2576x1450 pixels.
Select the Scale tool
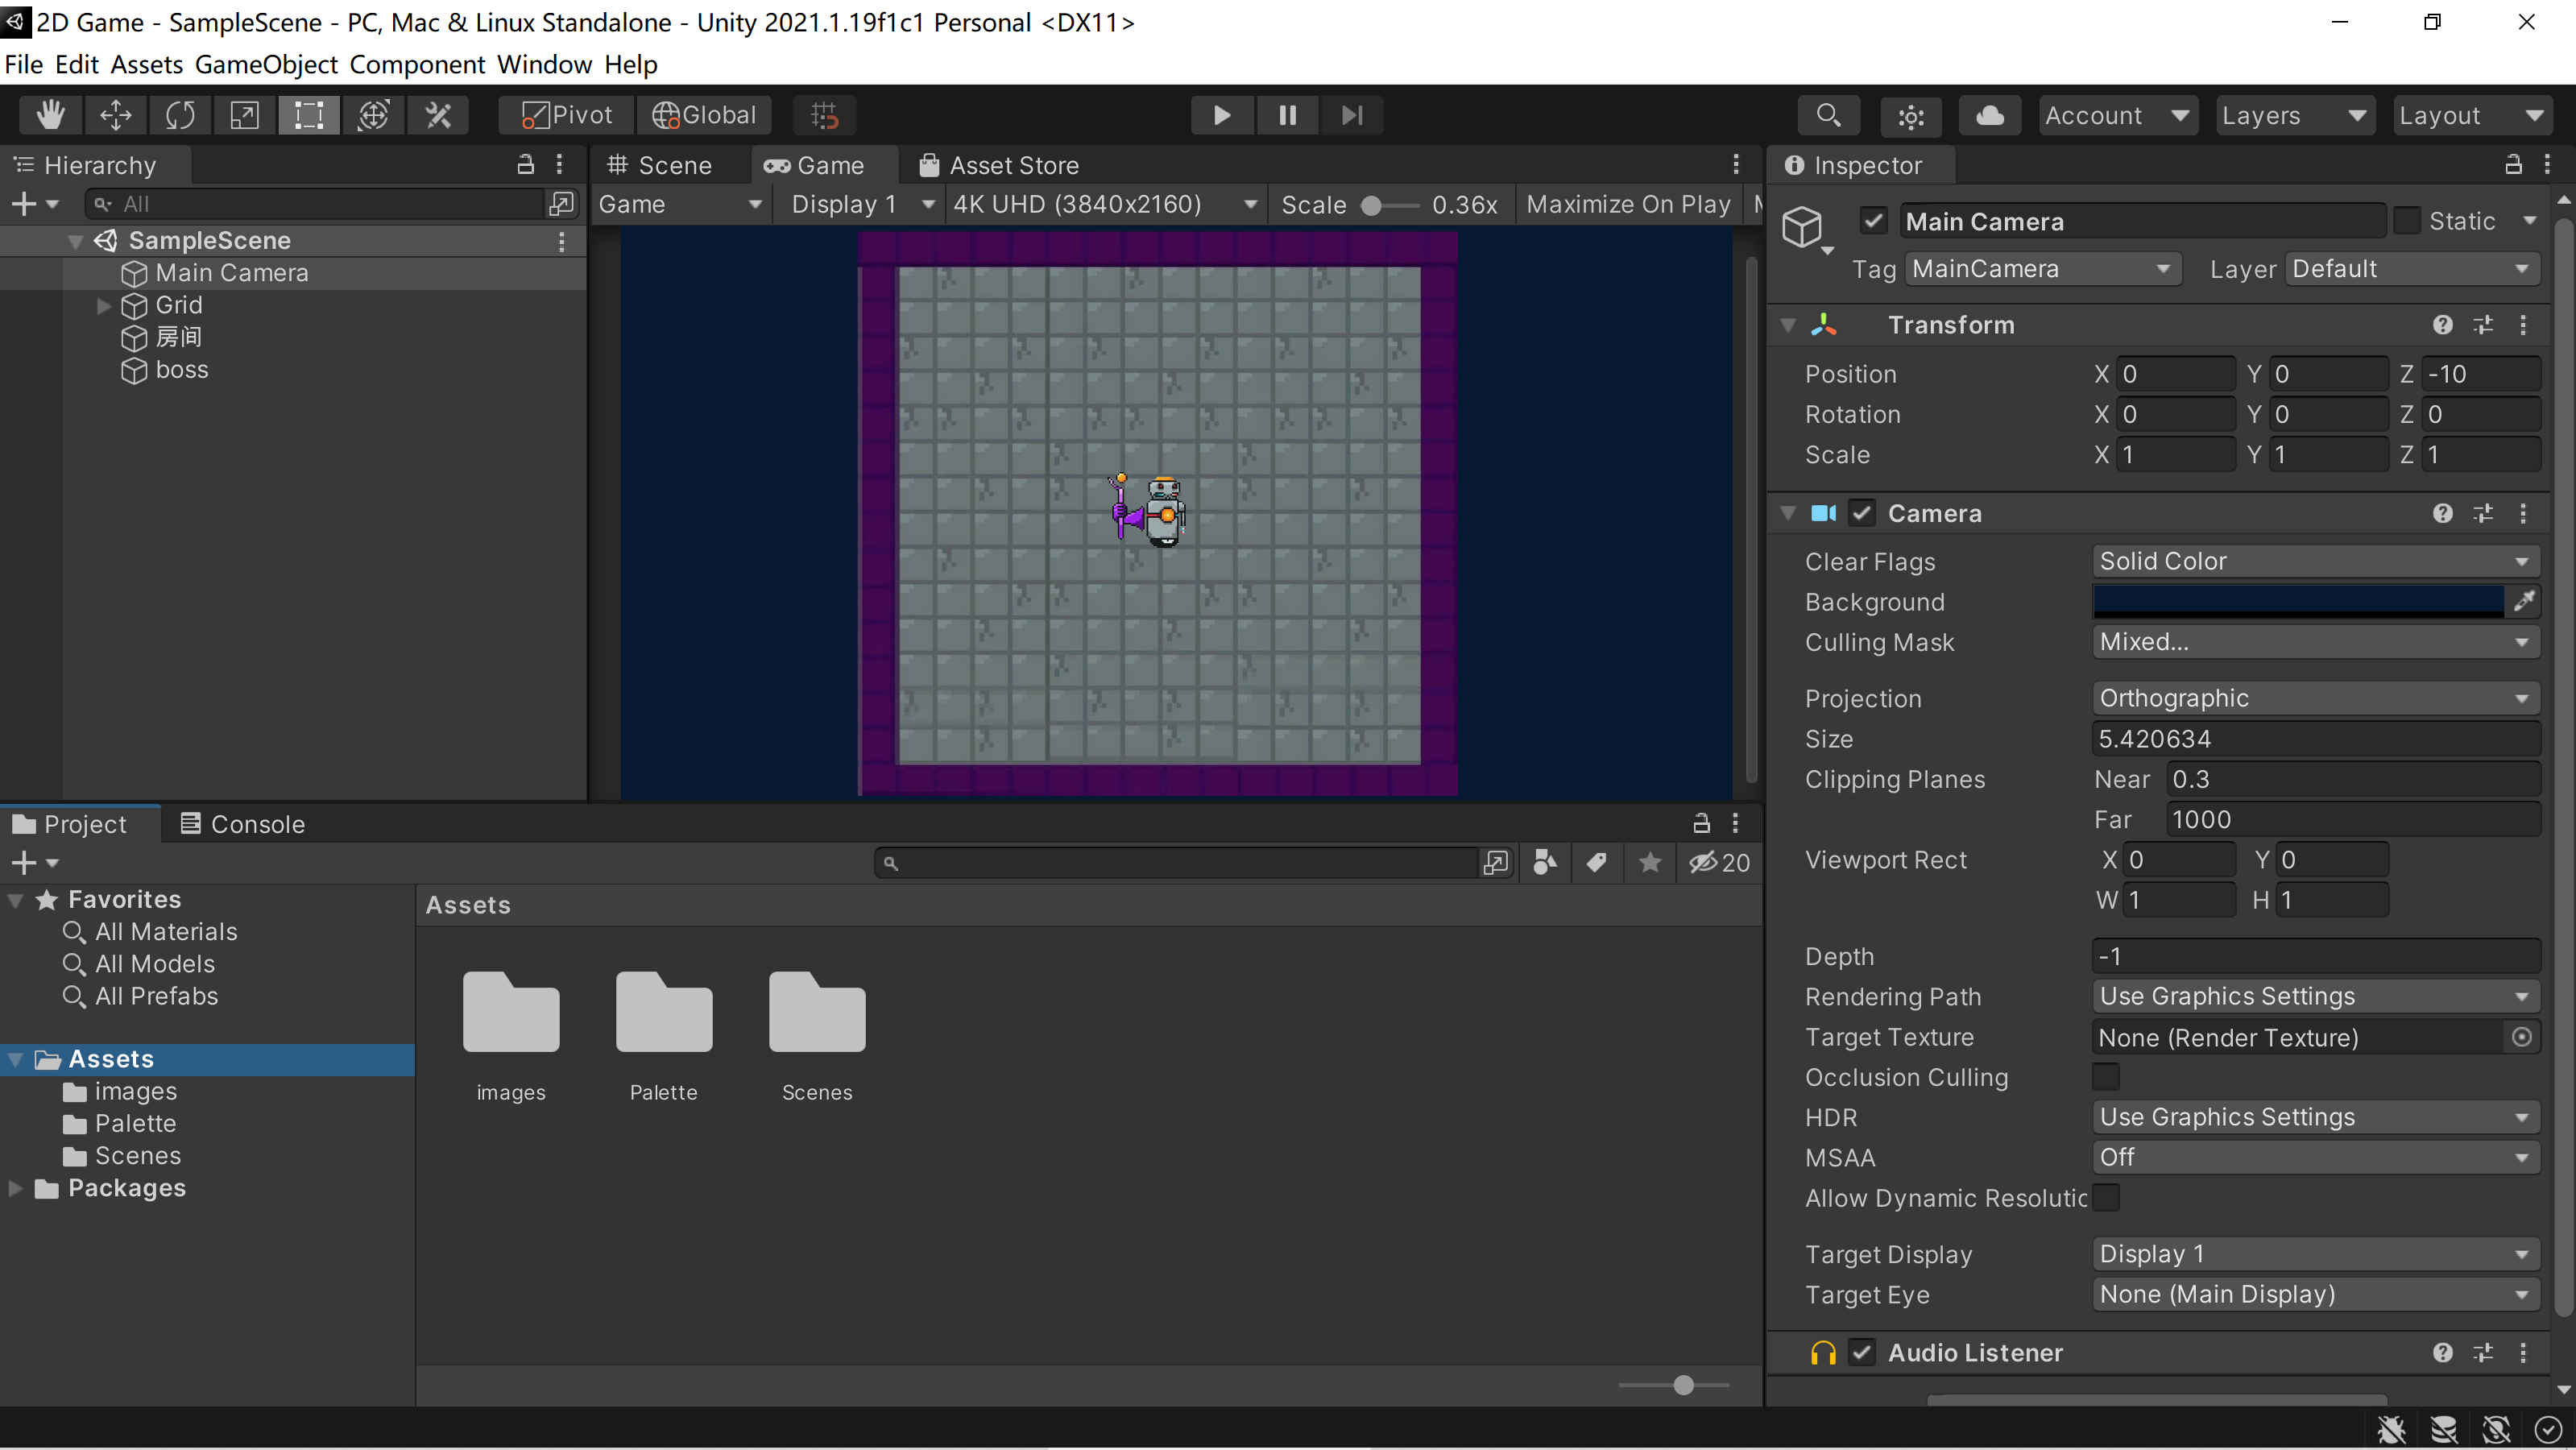coord(245,115)
